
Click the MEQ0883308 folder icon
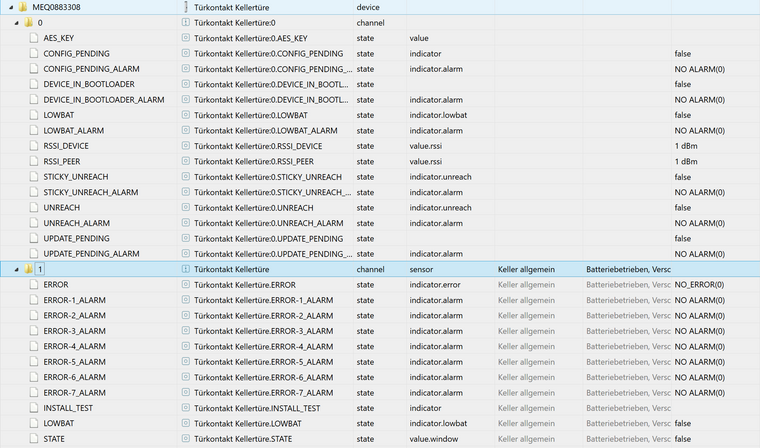click(22, 7)
